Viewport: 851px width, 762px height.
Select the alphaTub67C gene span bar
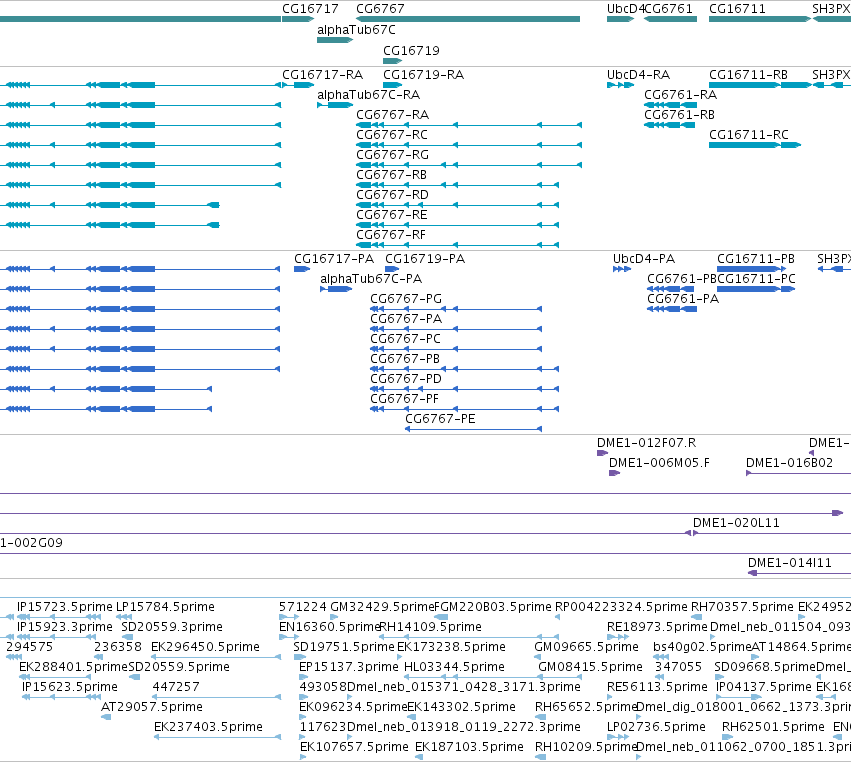pos(335,40)
